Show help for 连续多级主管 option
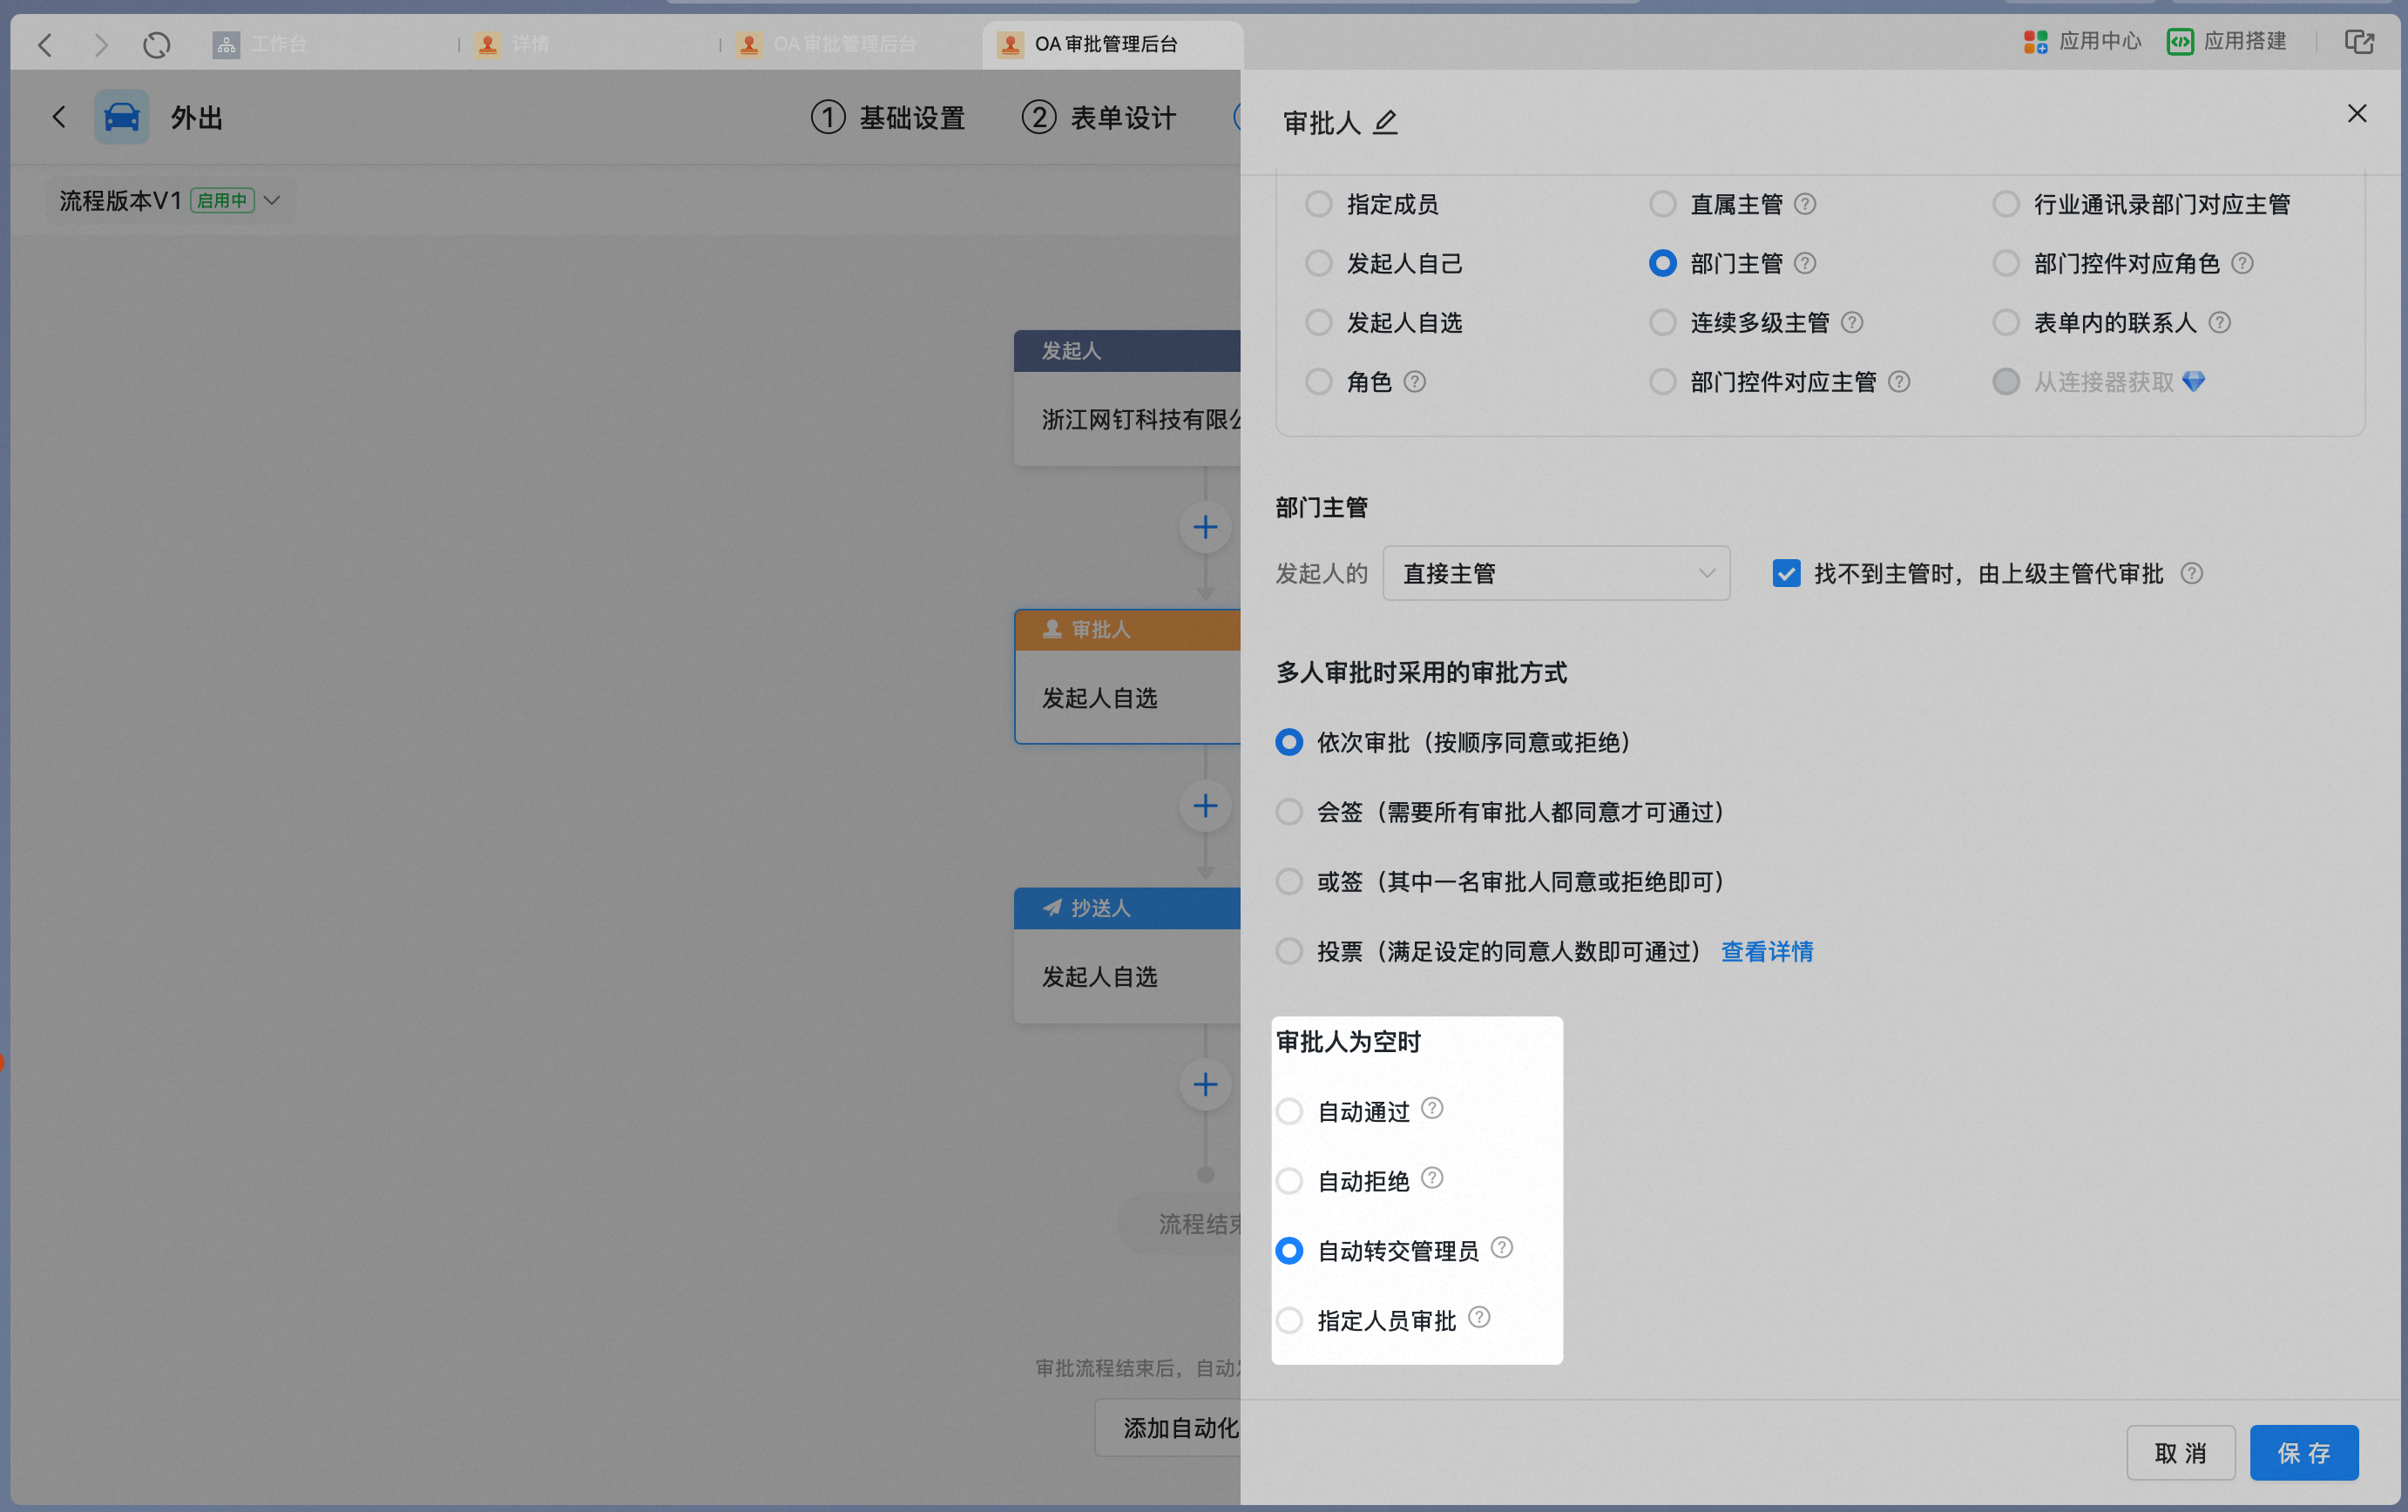Screen dimensions: 2408x1512 [x=1852, y=322]
